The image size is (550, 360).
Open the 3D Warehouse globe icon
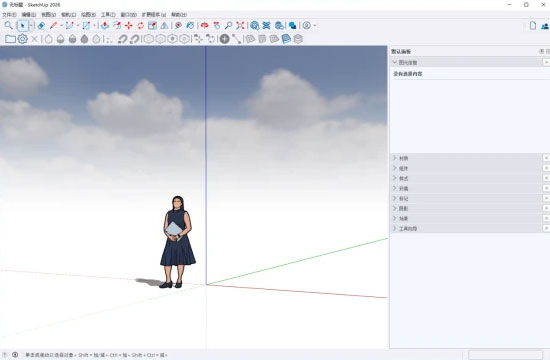click(255, 26)
